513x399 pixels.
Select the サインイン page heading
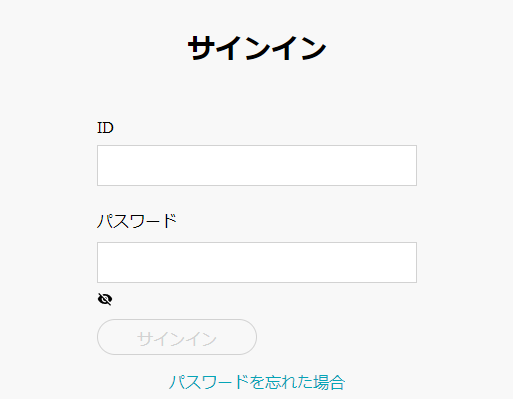click(x=257, y=48)
